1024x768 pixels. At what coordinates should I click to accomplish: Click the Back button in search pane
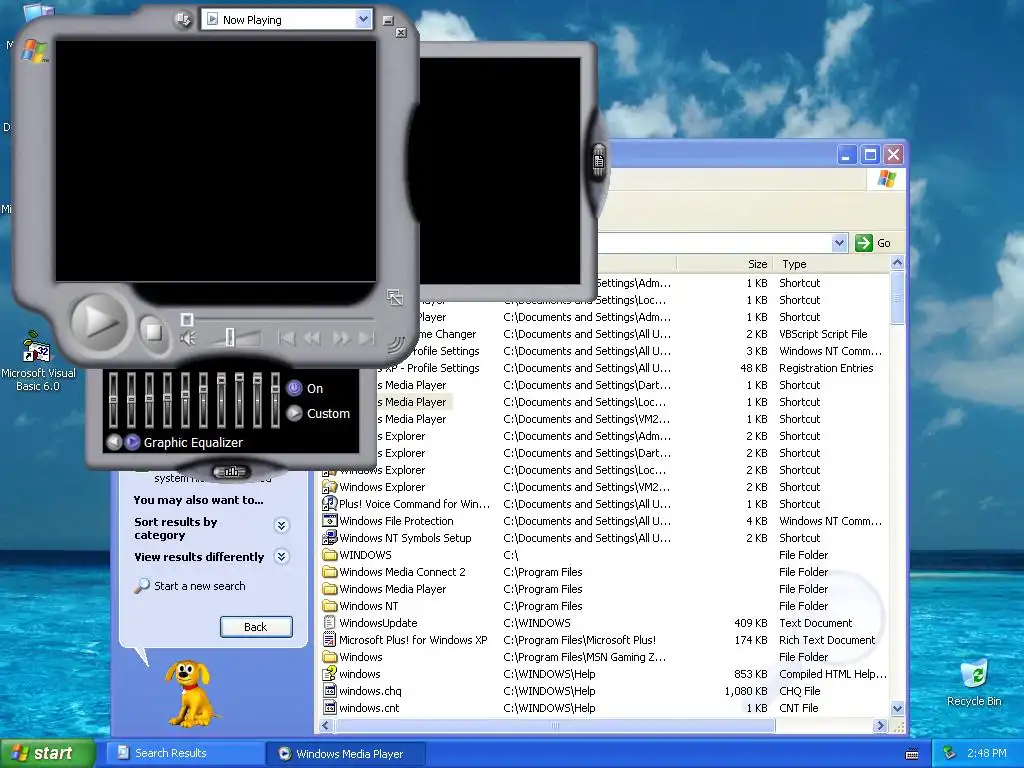pos(256,627)
